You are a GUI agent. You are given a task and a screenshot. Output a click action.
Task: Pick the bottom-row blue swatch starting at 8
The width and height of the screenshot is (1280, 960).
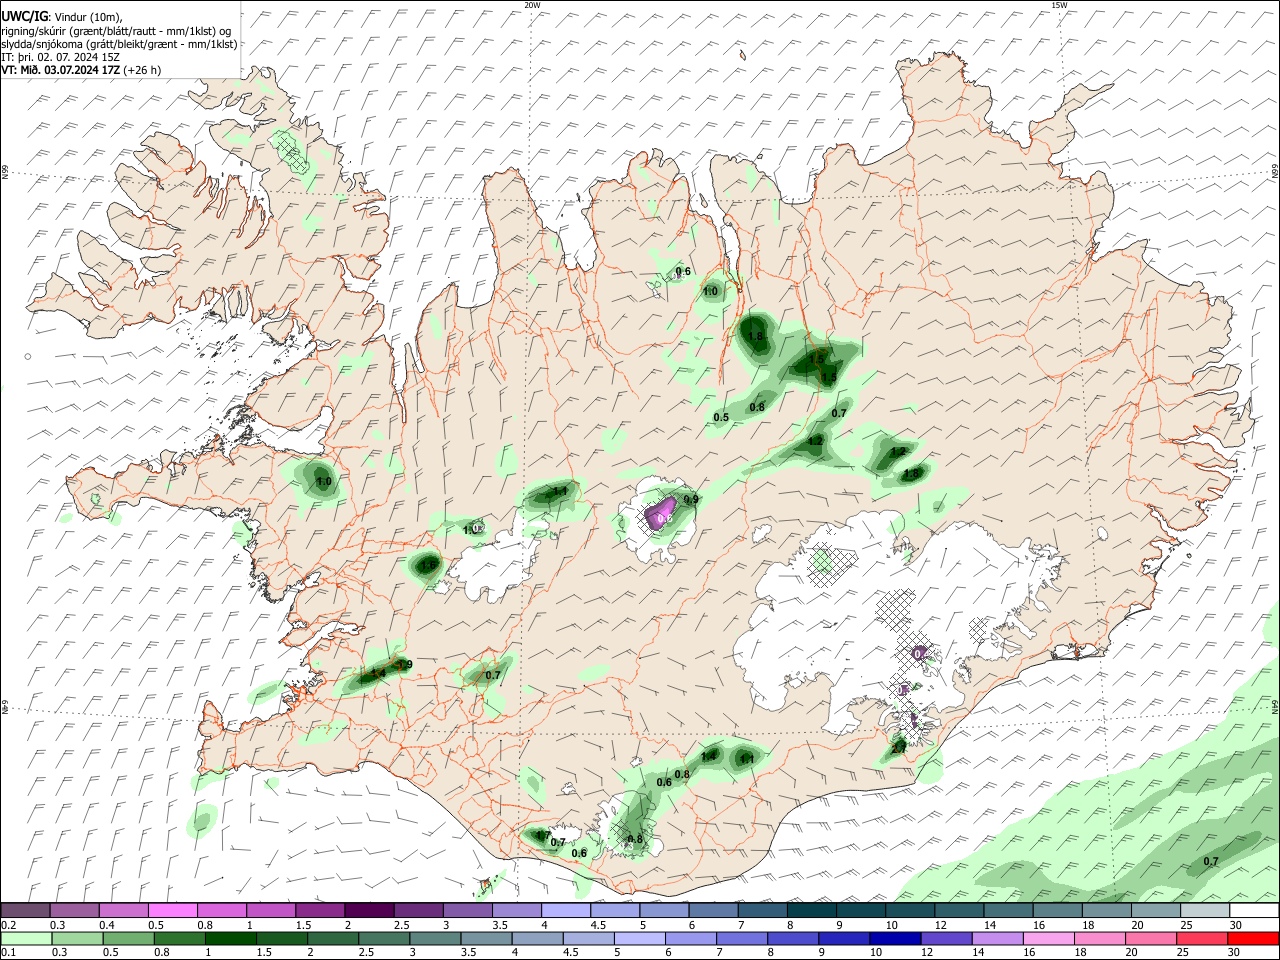tap(793, 938)
